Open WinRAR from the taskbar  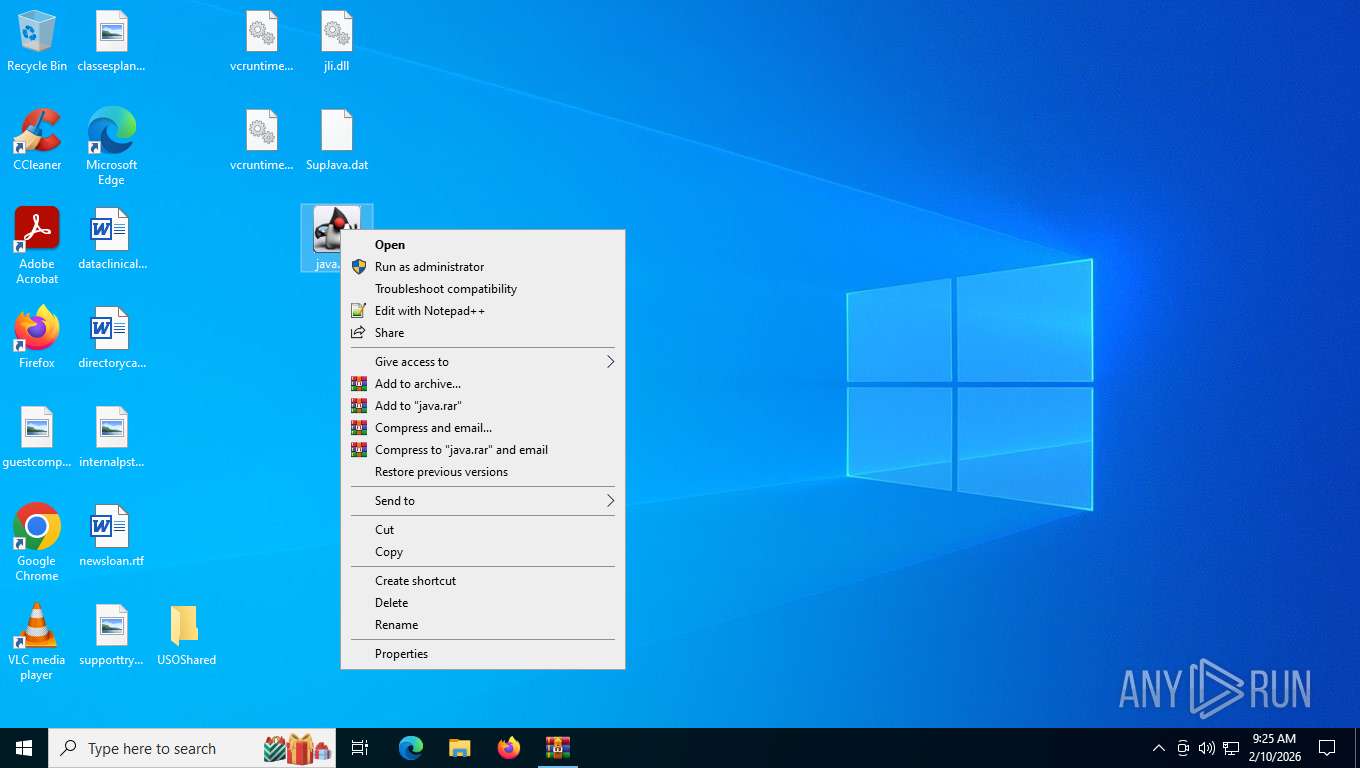(x=558, y=748)
